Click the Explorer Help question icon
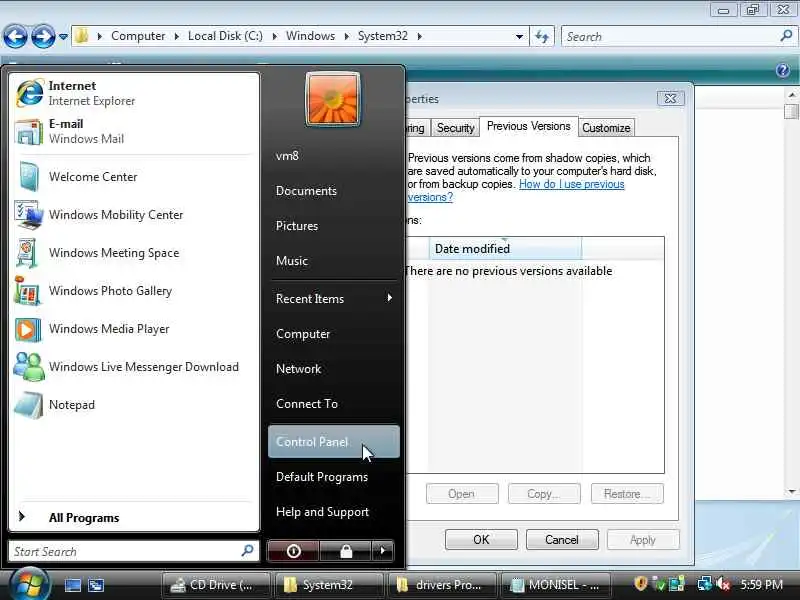Image resolution: width=800 pixels, height=600 pixels. pos(783,70)
